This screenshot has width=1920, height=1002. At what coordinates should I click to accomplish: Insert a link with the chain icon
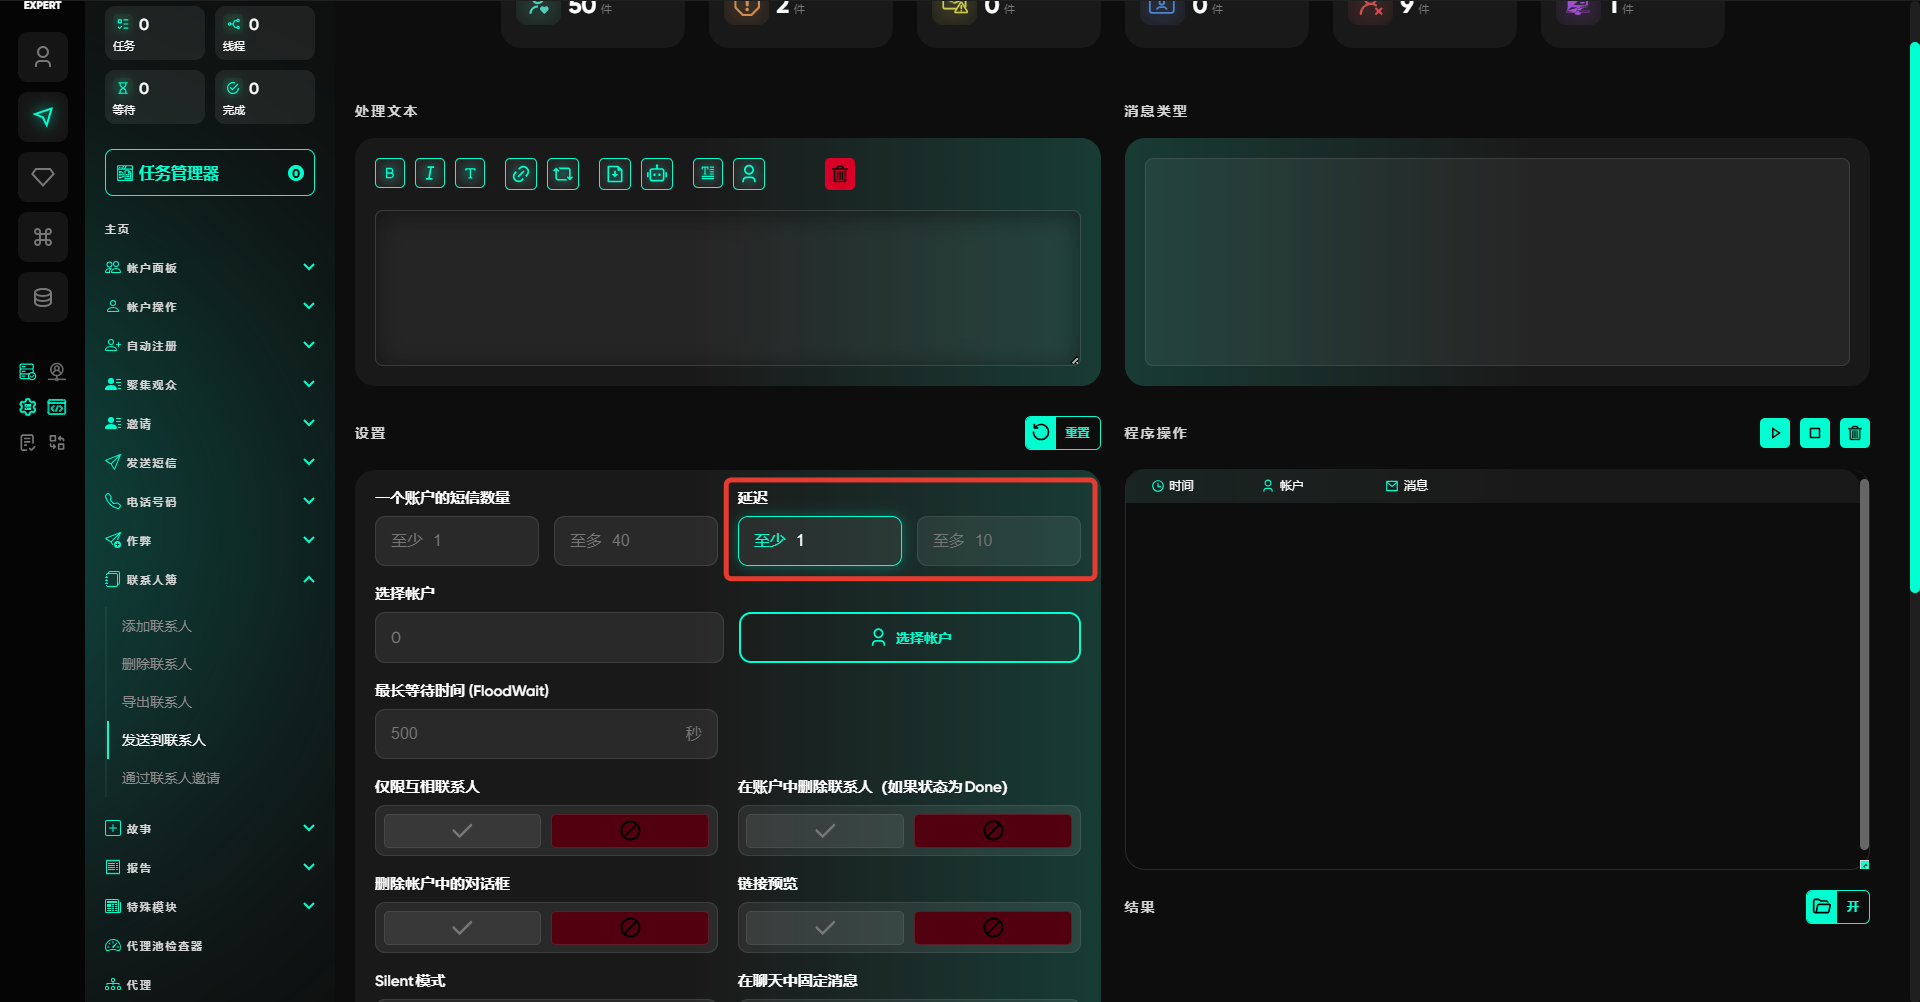(521, 174)
